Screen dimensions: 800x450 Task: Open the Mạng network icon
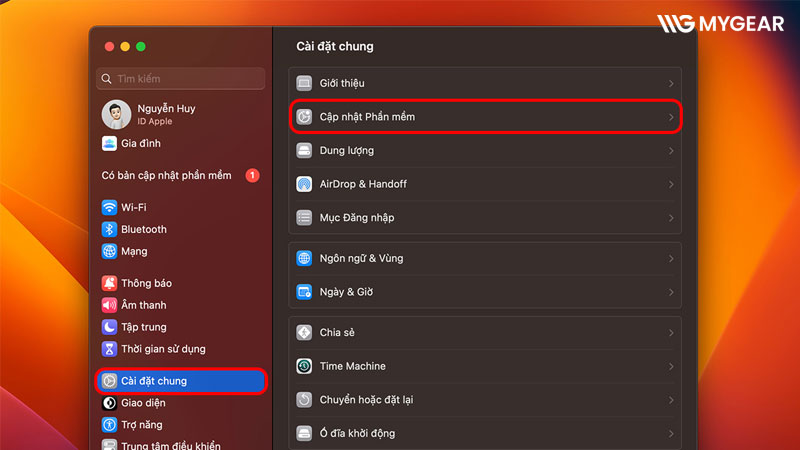click(109, 251)
